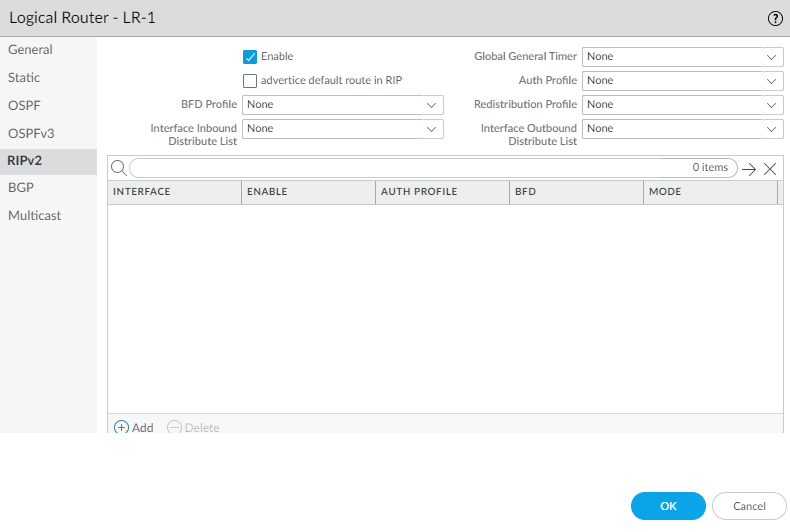Image resolution: width=790 pixels, height=532 pixels.
Task: Open Interface Inbound Distribute List dropdown
Action: [342, 128]
